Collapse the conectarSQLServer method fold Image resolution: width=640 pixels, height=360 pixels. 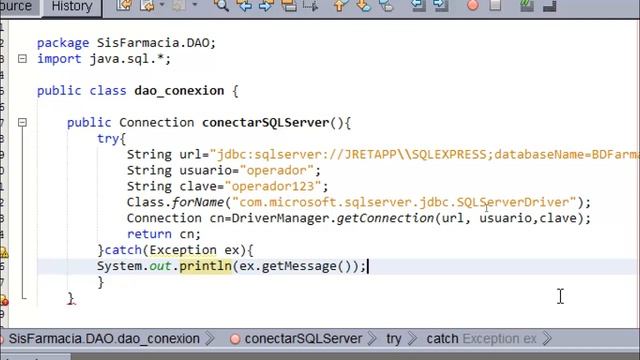[22, 122]
